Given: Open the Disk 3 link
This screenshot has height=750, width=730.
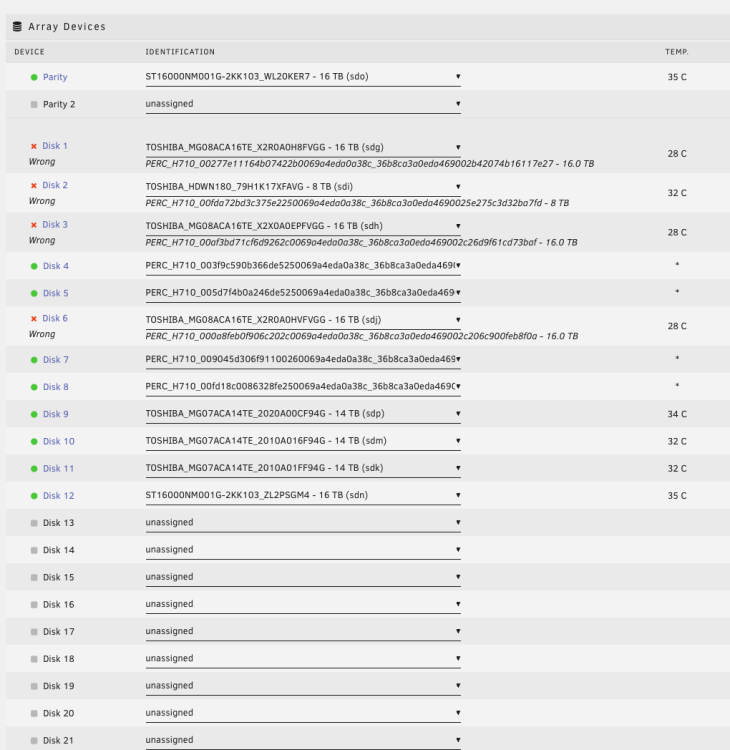Looking at the screenshot, I should pos(55,224).
